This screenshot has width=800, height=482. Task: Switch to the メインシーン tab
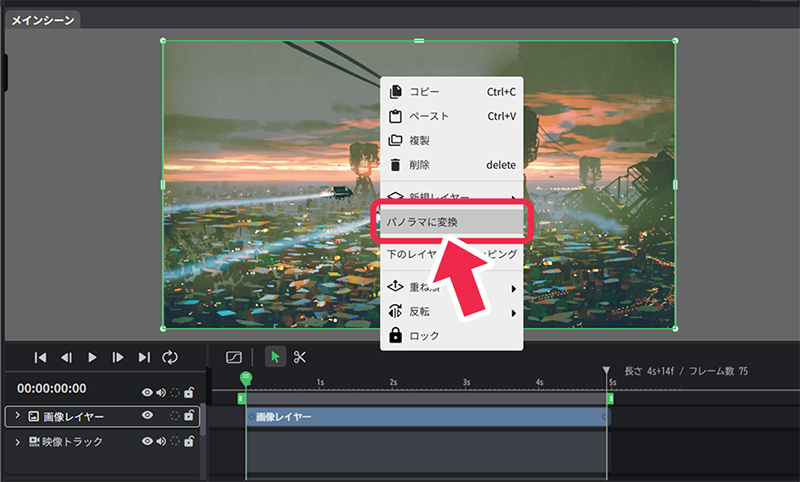point(43,20)
